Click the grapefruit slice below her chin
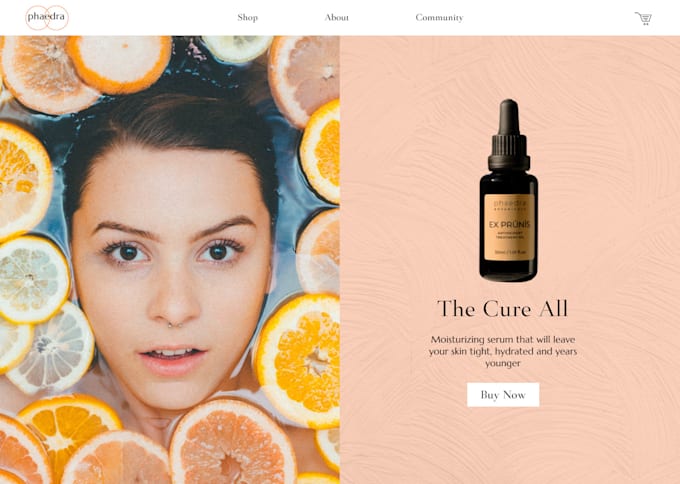 coord(232,442)
